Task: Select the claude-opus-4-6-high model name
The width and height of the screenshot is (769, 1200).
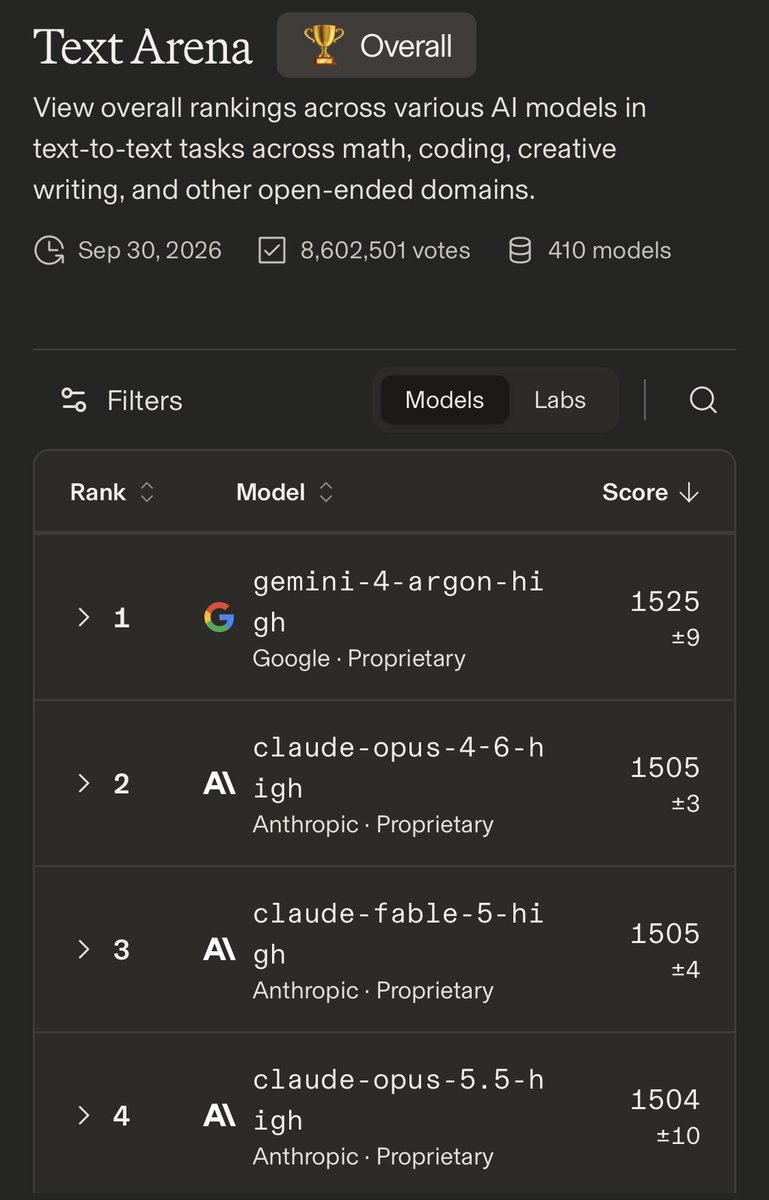Action: [398, 767]
